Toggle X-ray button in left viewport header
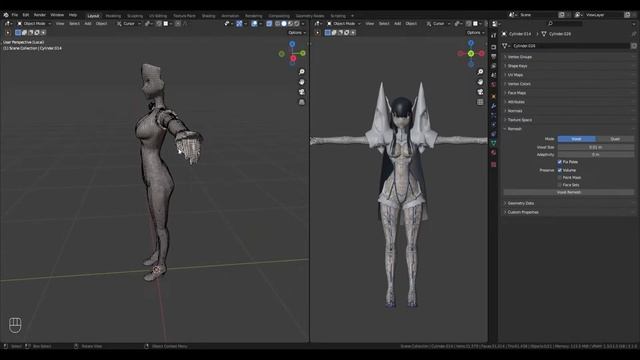Screen dimensions: 640x360 269,24
